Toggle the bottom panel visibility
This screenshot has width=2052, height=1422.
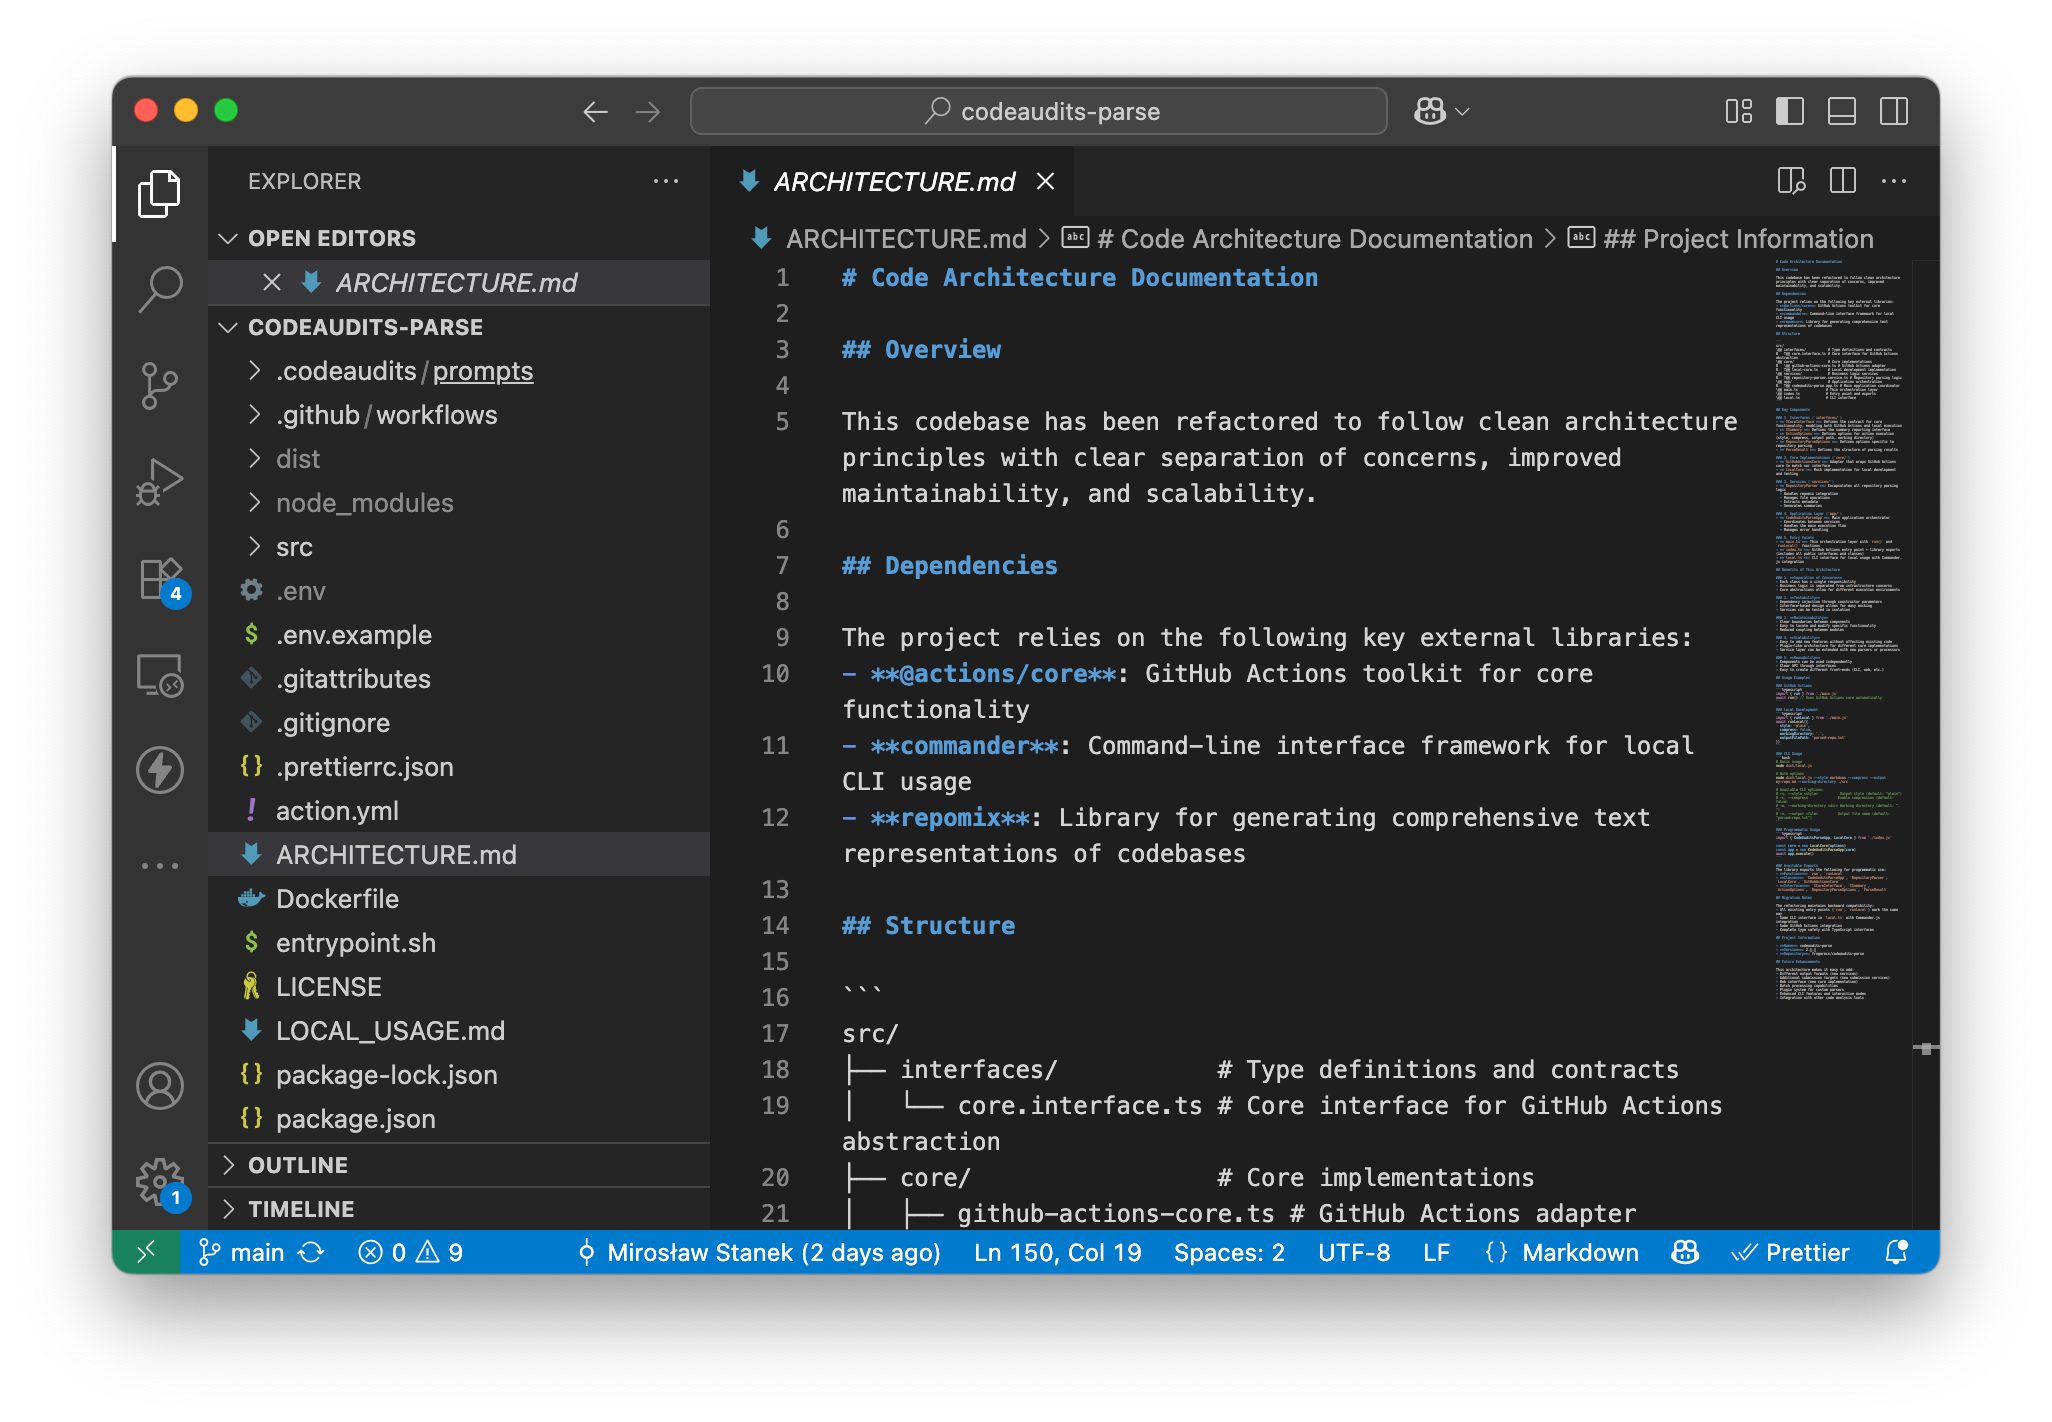point(1842,111)
